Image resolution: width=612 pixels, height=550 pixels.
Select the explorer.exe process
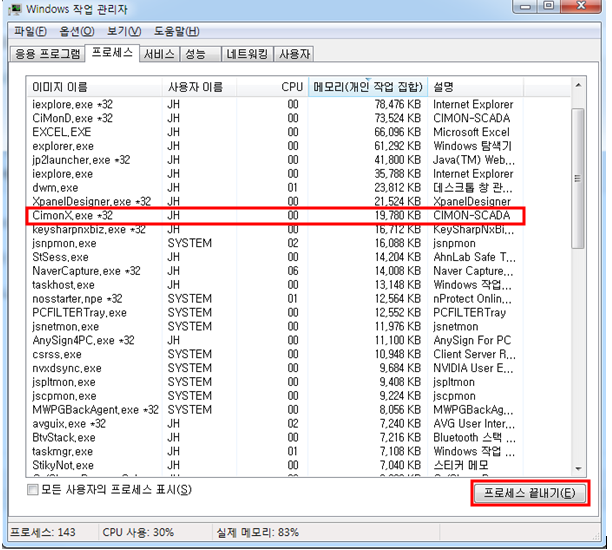[275, 146]
